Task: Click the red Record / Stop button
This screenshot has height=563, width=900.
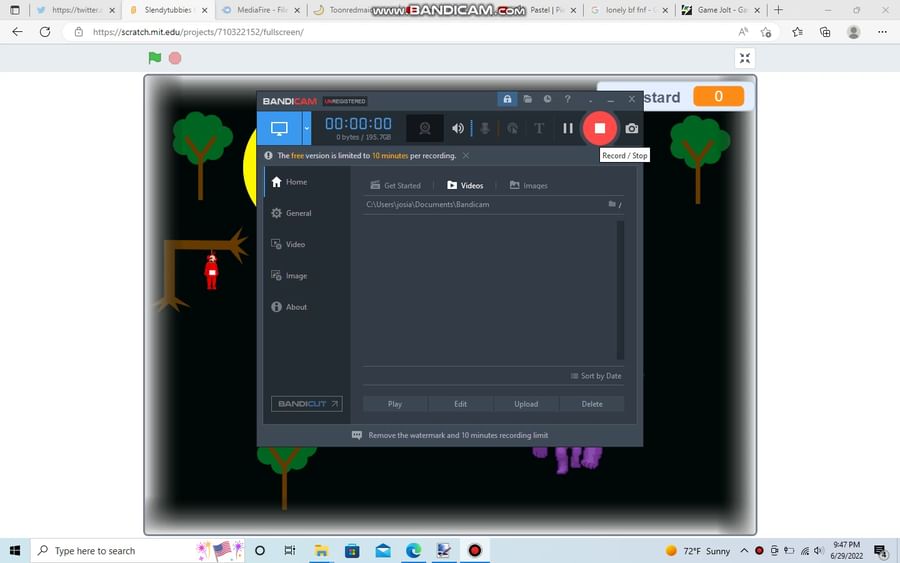Action: point(600,128)
